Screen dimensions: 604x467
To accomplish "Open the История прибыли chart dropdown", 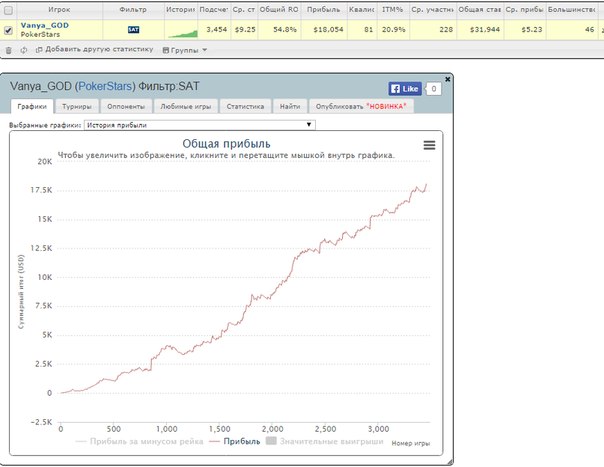I will (199, 125).
